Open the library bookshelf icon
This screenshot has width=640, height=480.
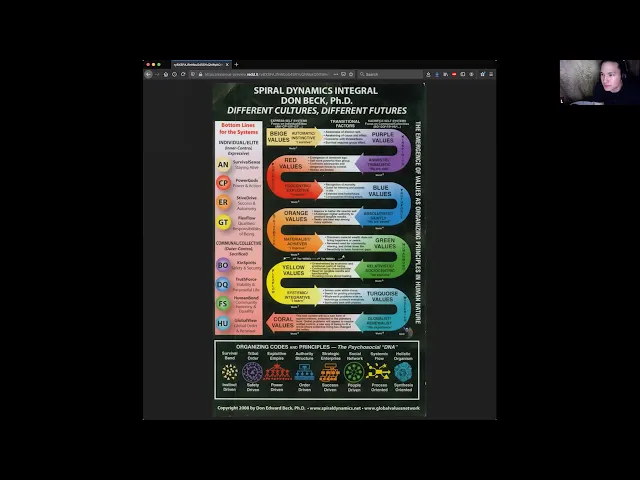pyautogui.click(x=445, y=74)
